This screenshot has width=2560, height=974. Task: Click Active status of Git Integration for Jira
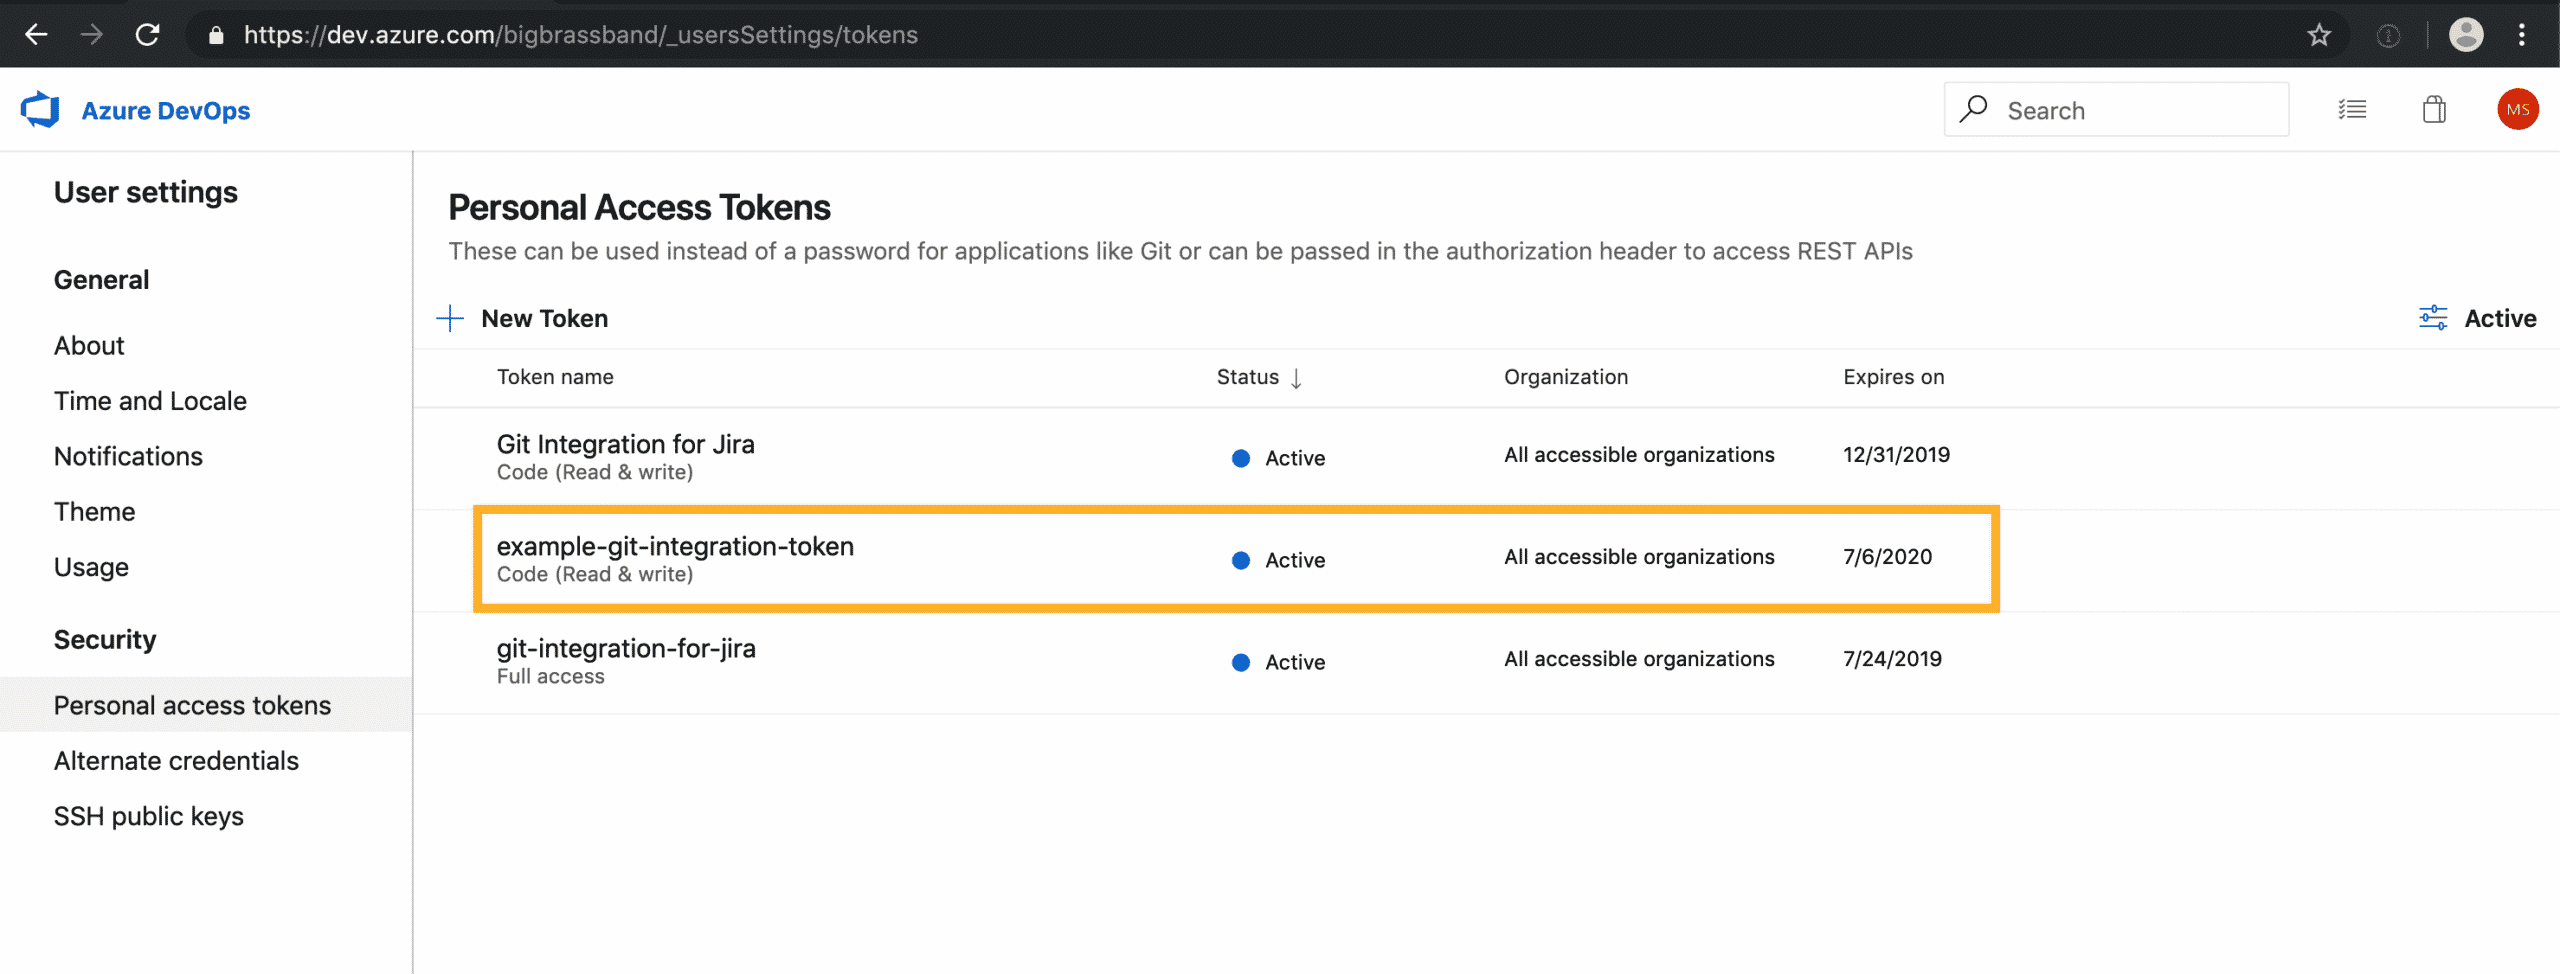click(x=1278, y=458)
